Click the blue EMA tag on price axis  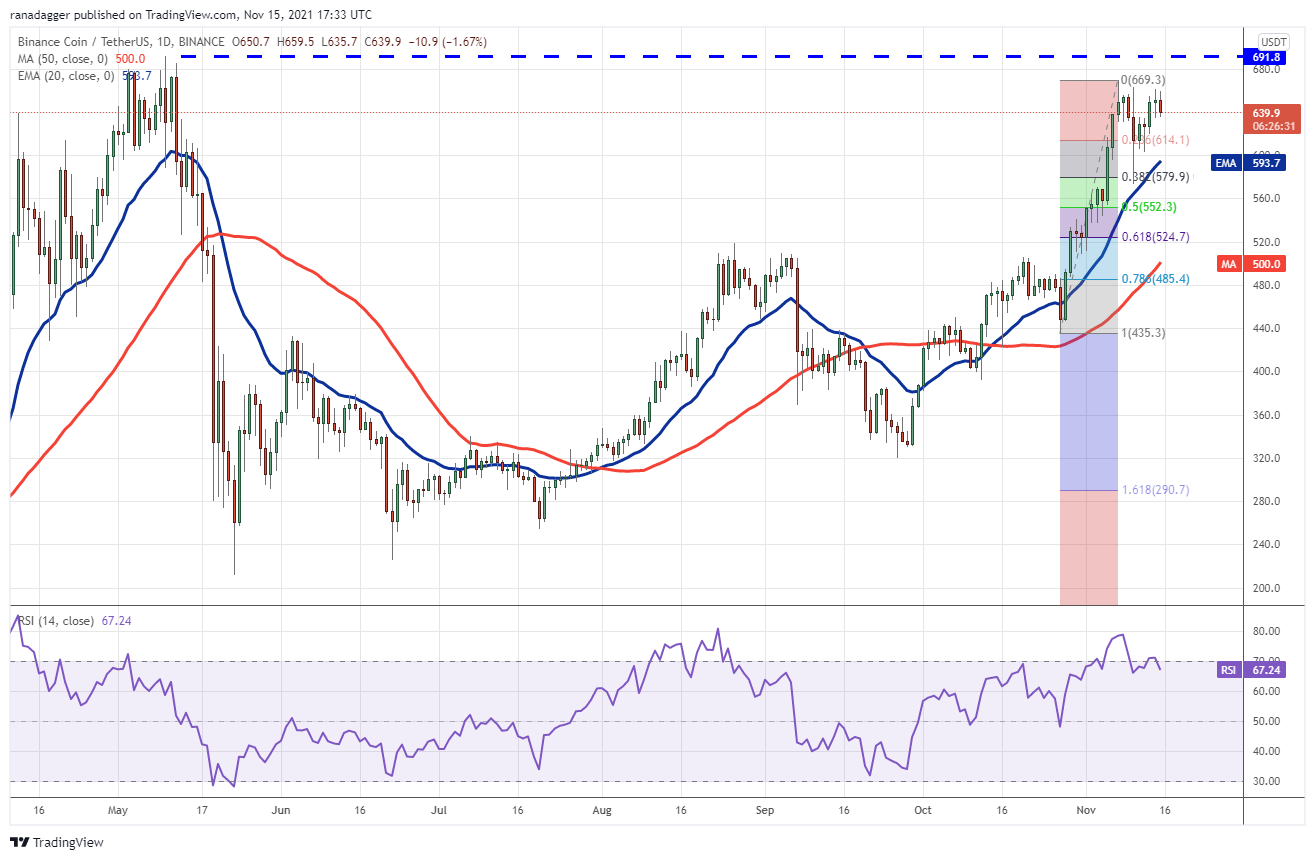coord(1227,162)
